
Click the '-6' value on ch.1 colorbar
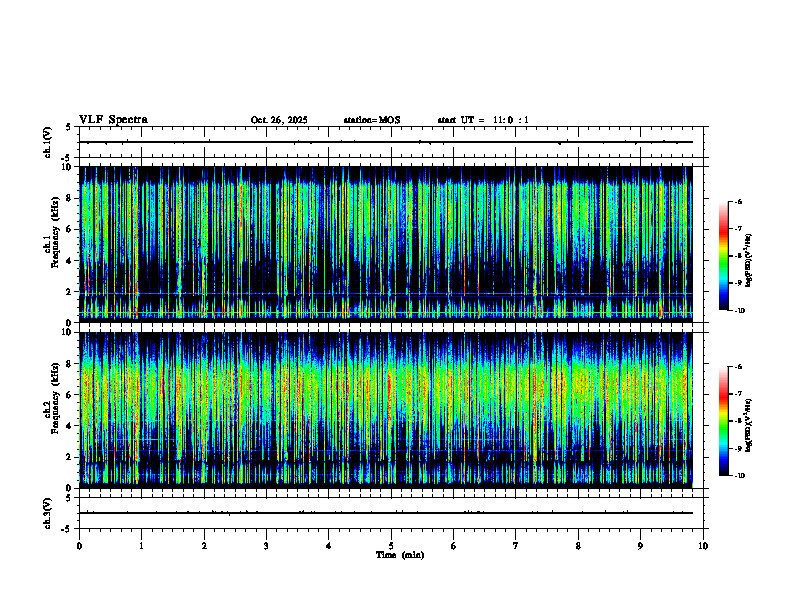[x=738, y=202]
